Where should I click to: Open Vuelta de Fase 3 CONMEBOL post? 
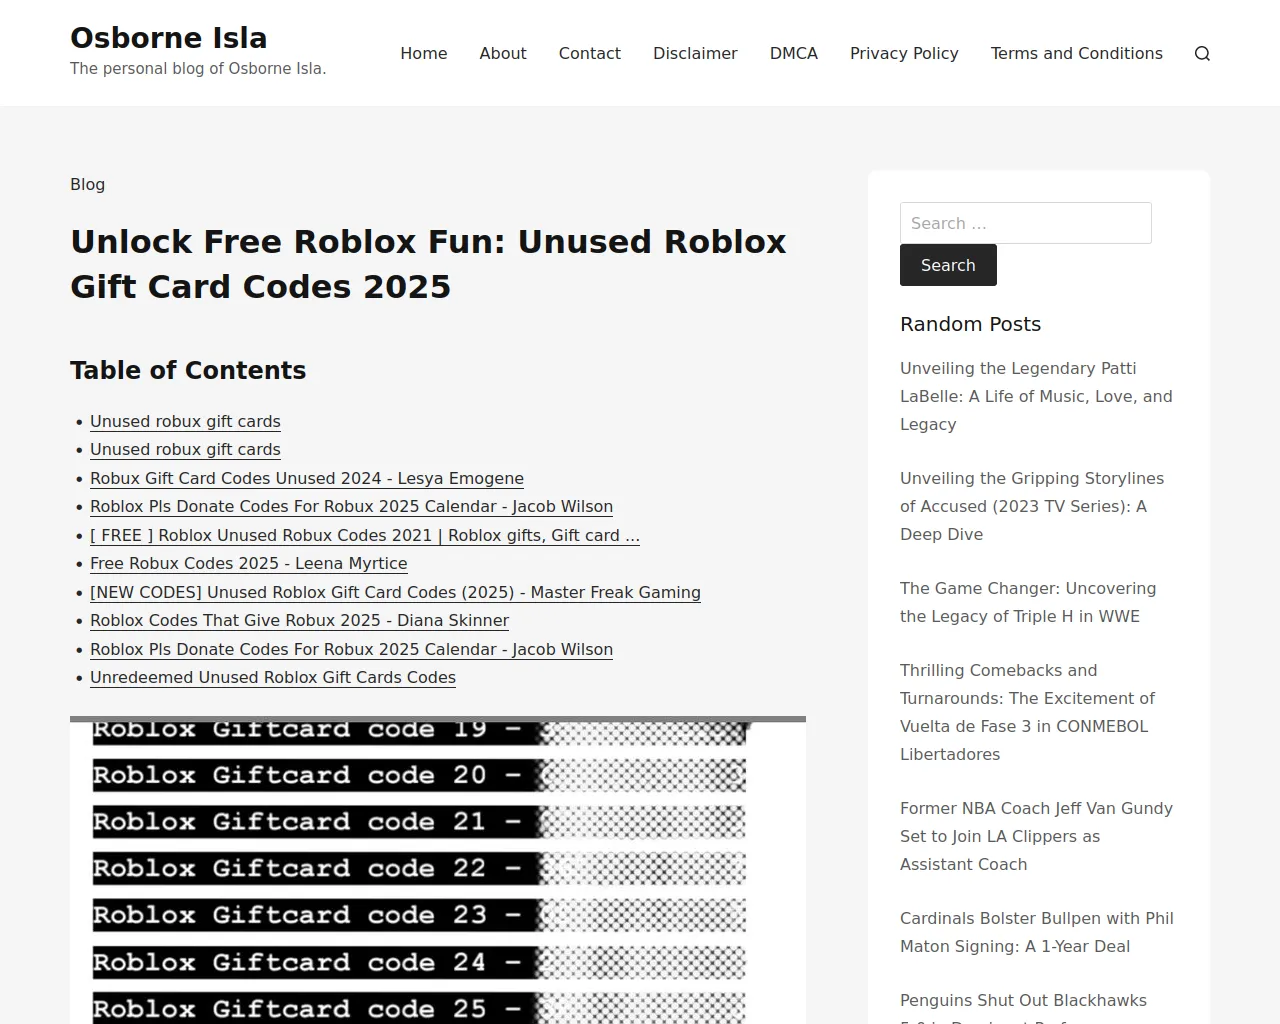click(x=1027, y=712)
